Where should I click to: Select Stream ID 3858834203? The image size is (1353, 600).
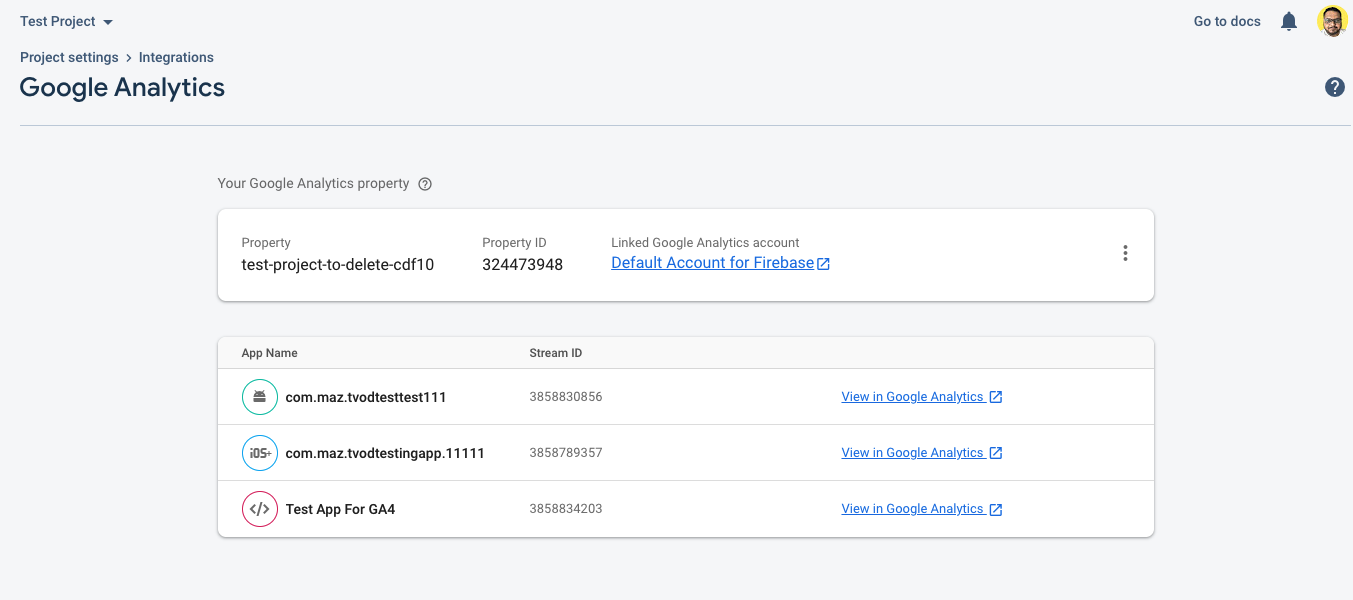[566, 509]
